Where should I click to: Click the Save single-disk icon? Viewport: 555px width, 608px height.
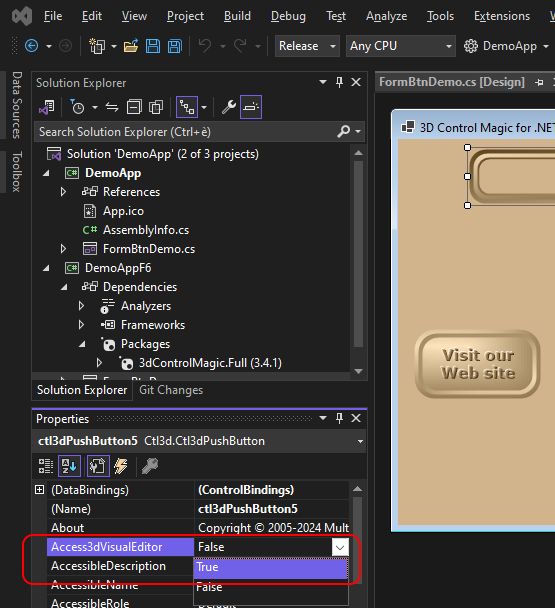click(153, 46)
